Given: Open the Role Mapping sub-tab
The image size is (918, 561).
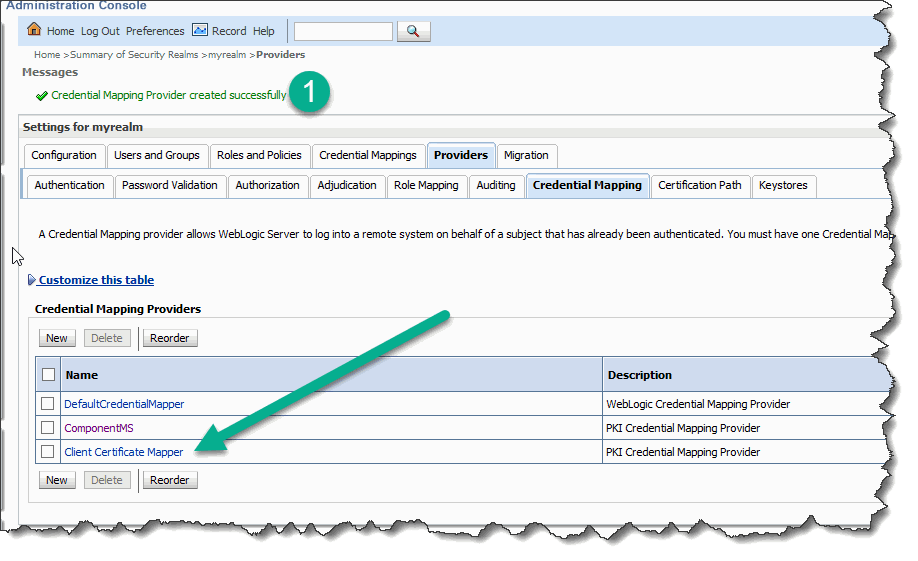Looking at the screenshot, I should pos(426,186).
